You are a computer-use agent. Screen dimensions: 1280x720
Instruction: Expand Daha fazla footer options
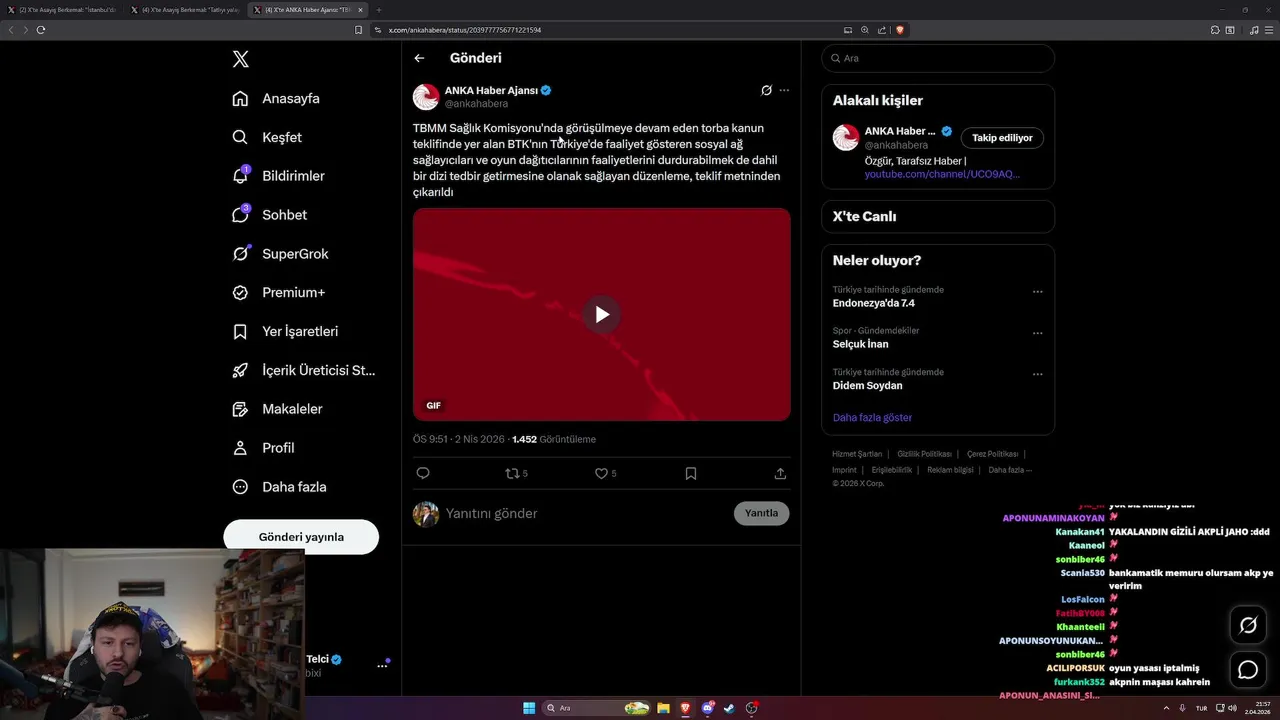click(x=1010, y=470)
